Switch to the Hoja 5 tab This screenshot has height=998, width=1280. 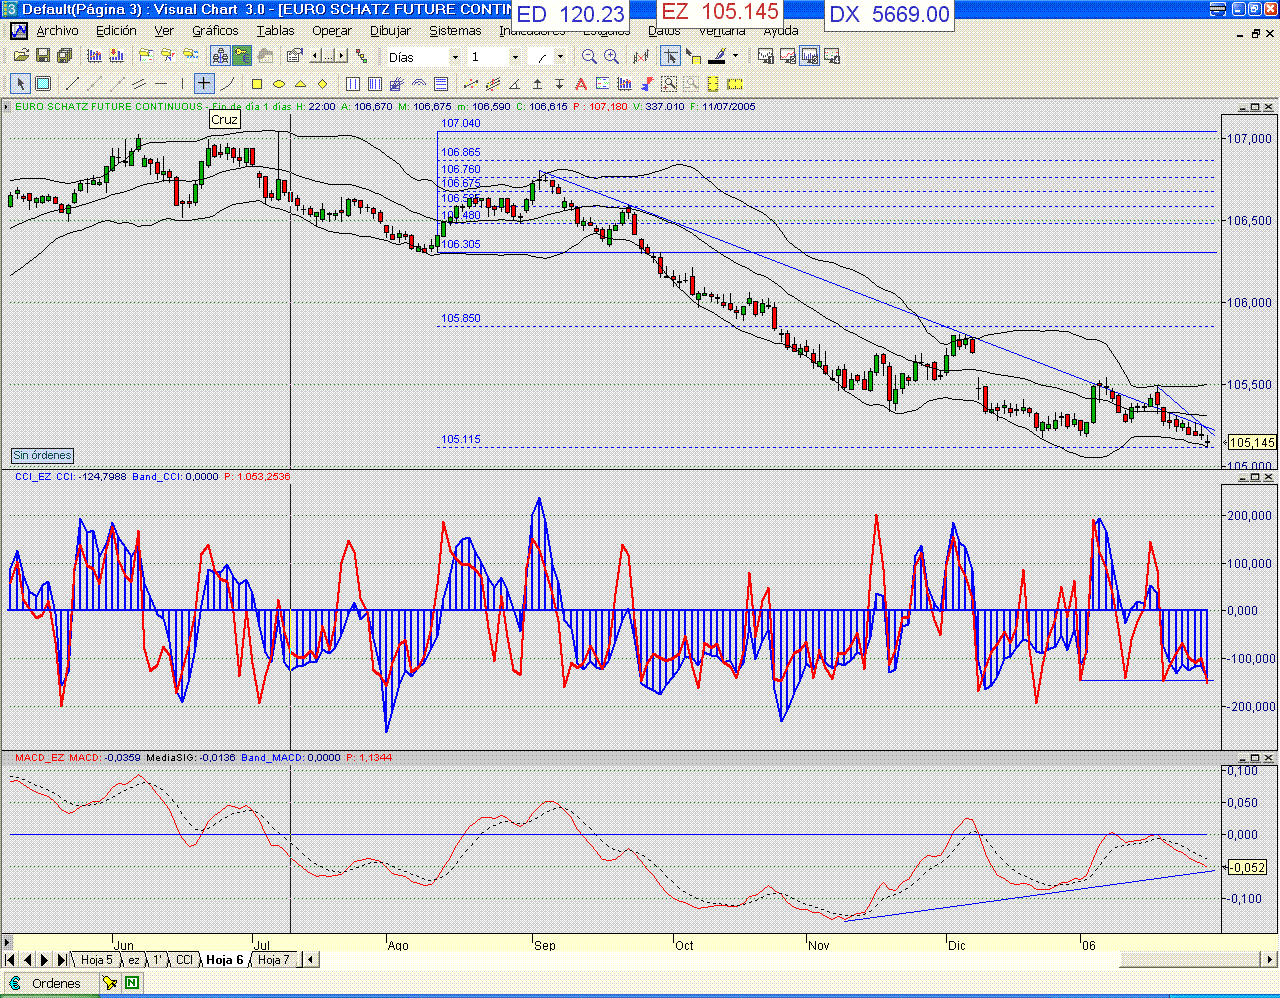(x=97, y=960)
